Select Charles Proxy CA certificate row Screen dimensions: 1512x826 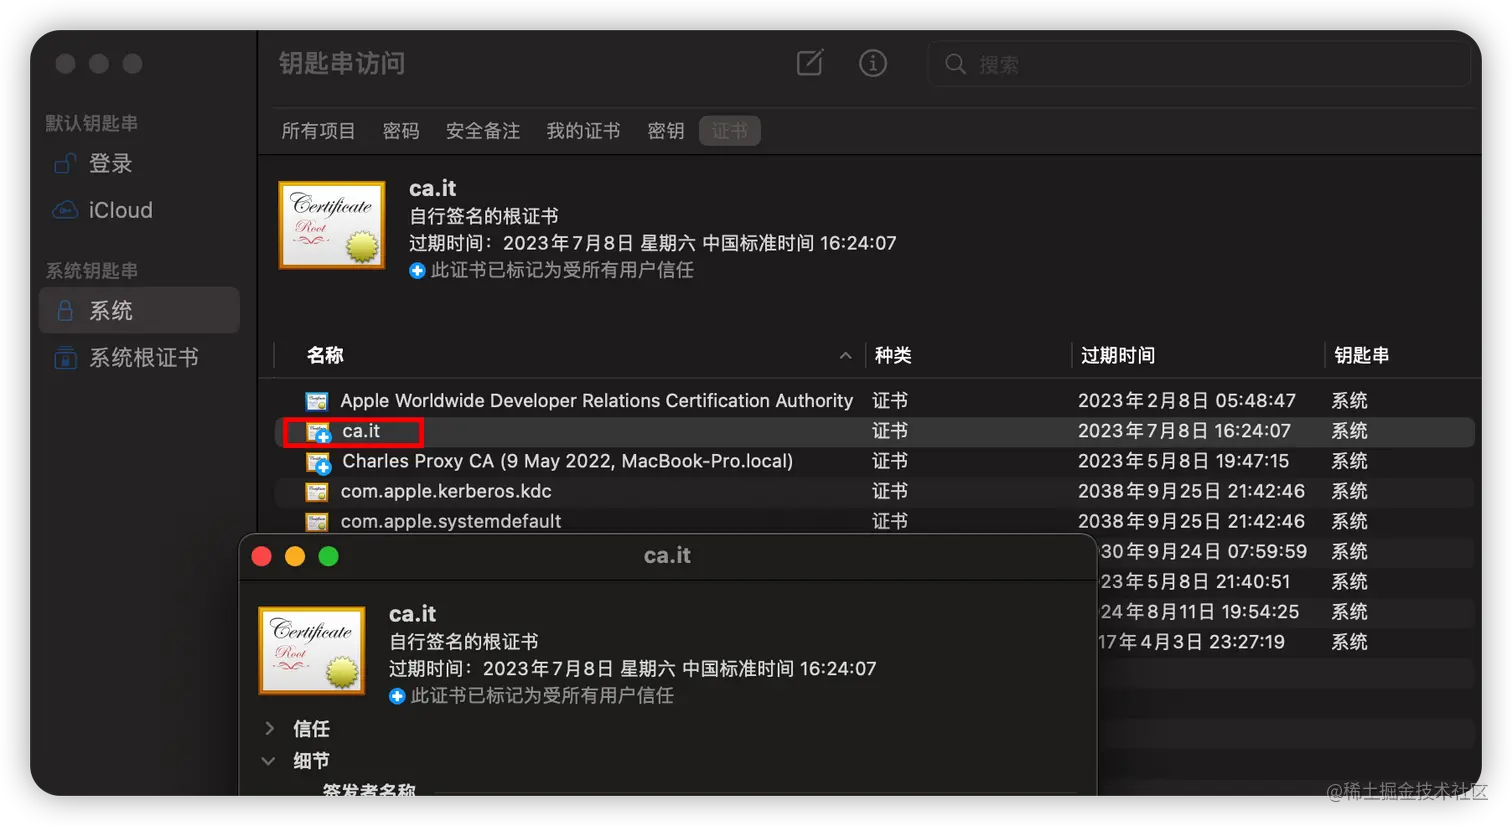(x=875, y=461)
